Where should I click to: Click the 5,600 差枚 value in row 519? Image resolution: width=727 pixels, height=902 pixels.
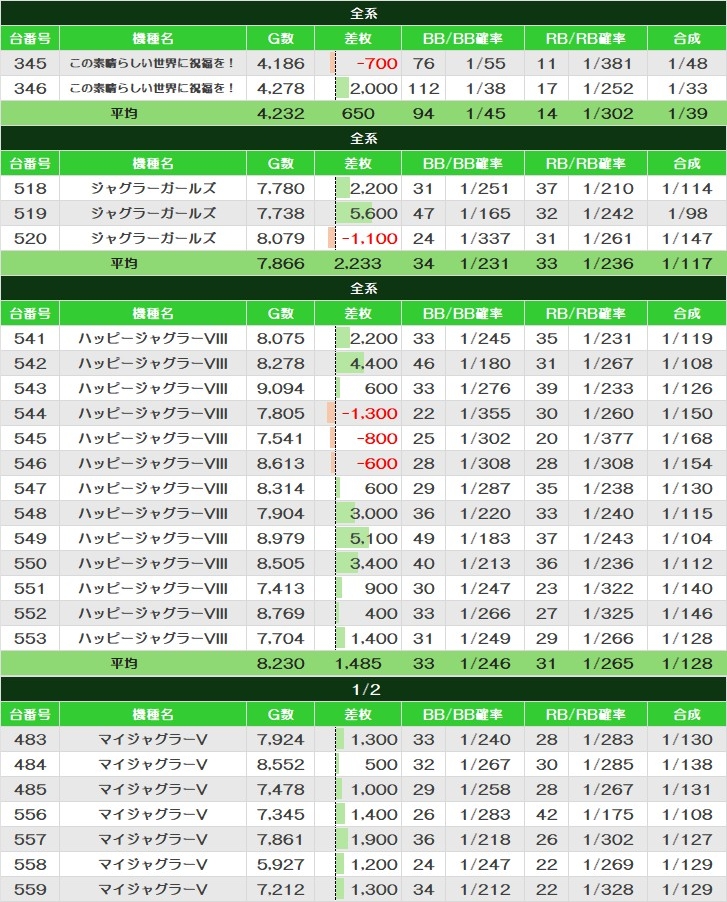click(x=373, y=213)
